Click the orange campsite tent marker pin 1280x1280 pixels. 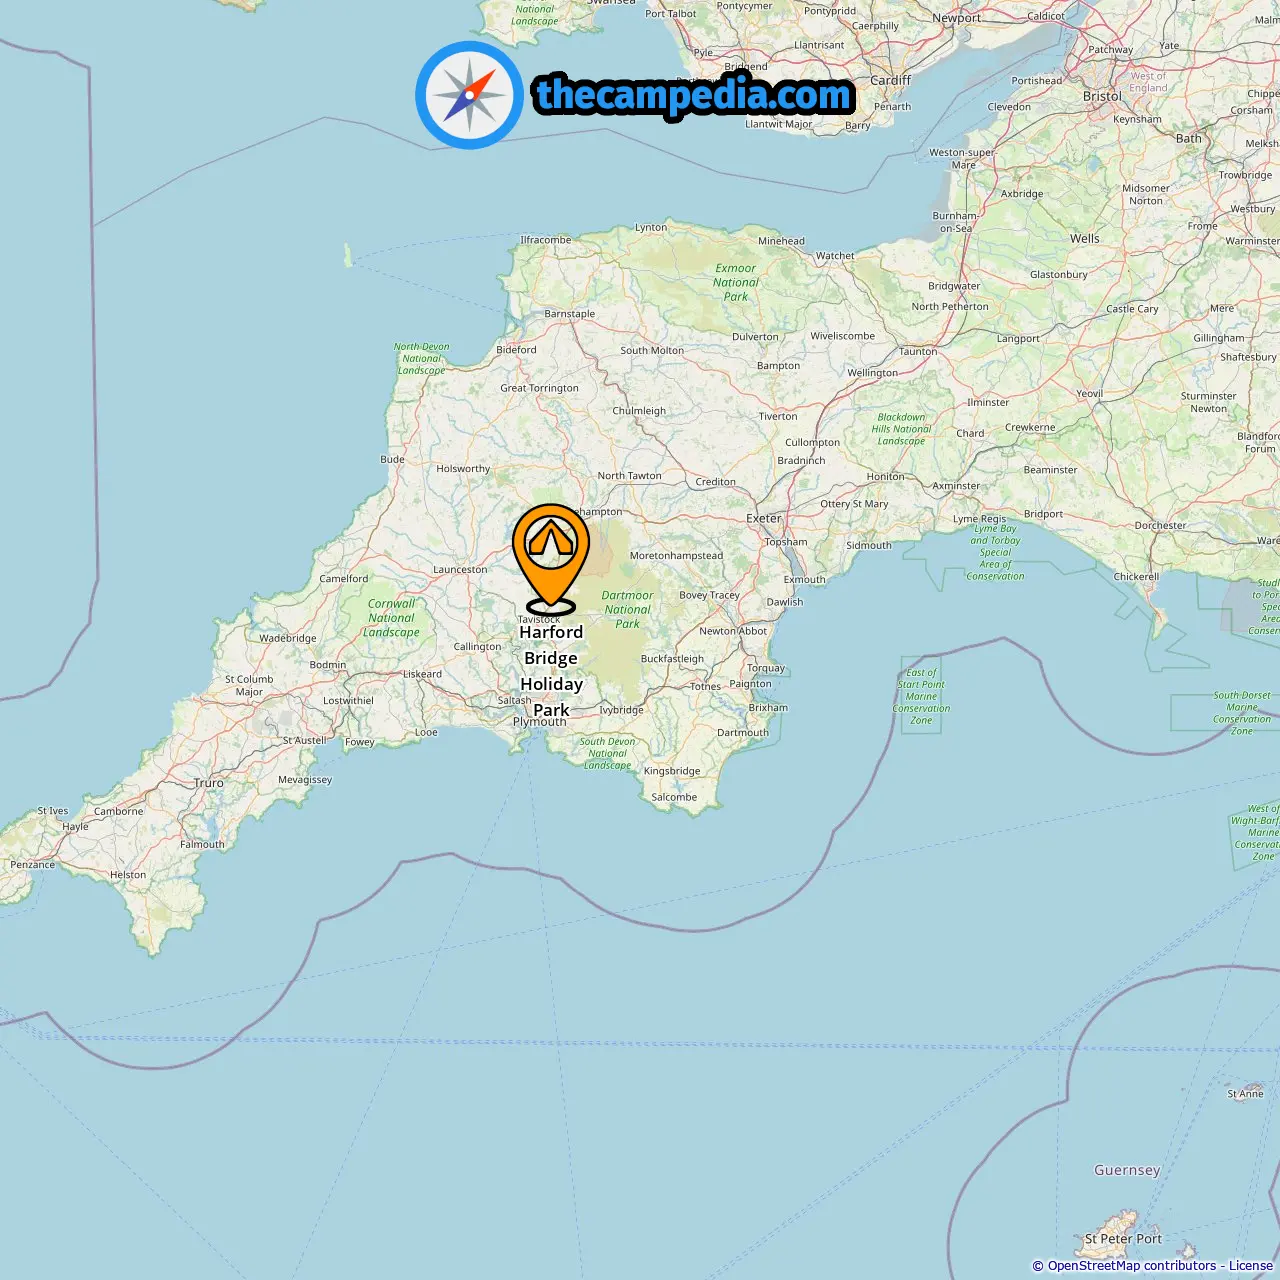551,559
